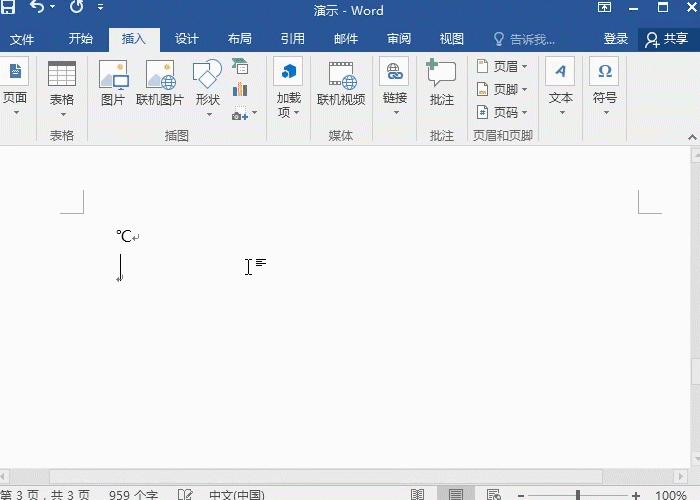This screenshot has height=500, width=700.
Task: Undo the last action
Action: pyautogui.click(x=37, y=7)
